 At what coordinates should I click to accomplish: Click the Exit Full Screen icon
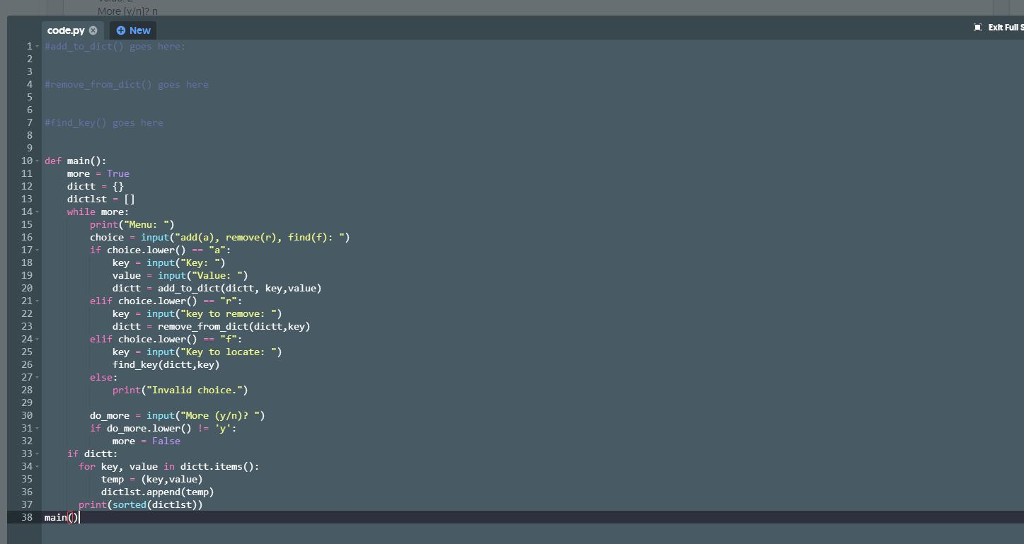click(978, 27)
